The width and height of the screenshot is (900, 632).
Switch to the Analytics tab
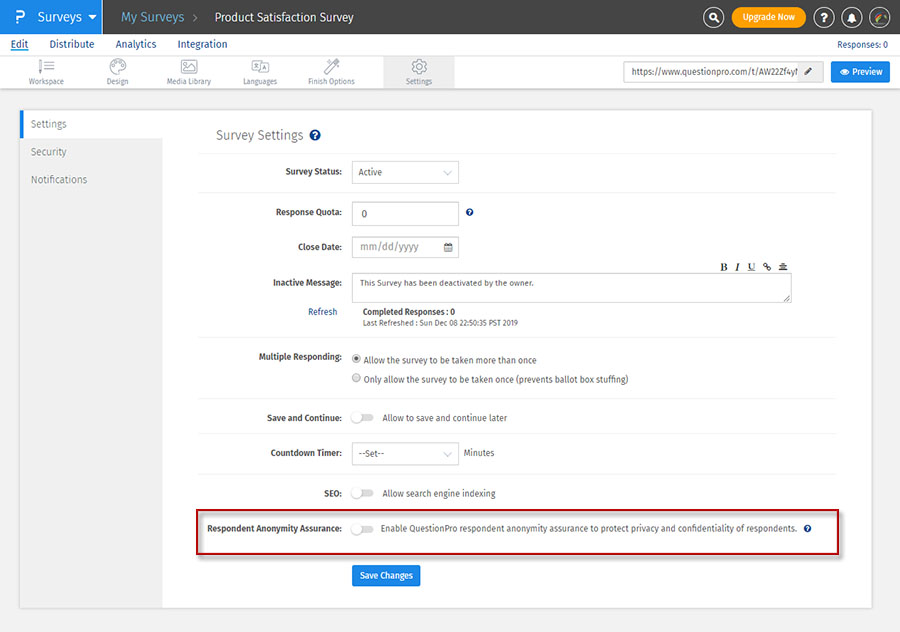(136, 44)
